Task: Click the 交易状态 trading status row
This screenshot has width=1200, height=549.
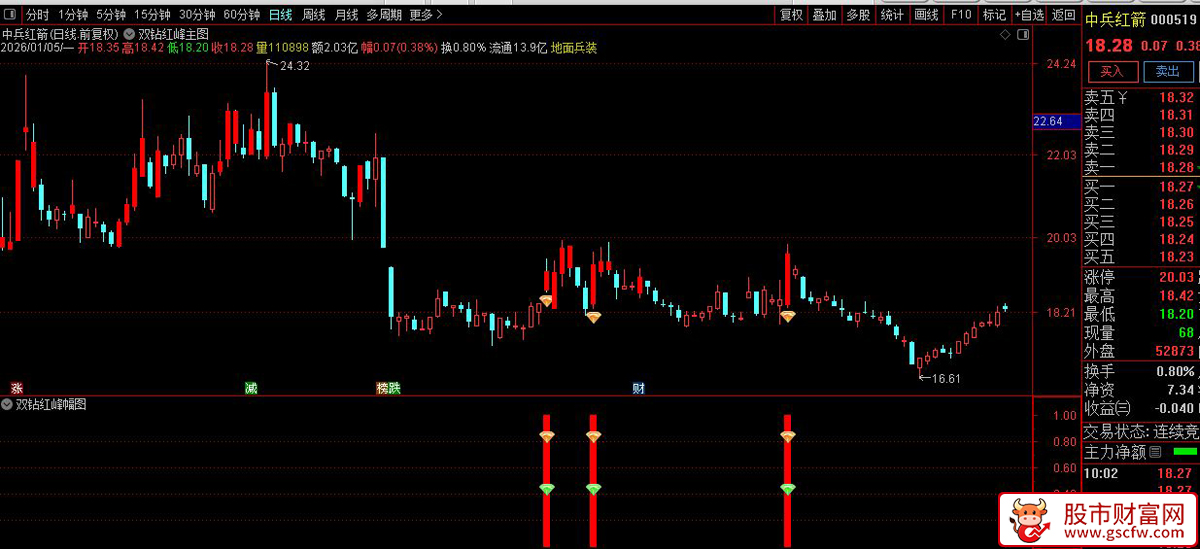Action: (1140, 432)
